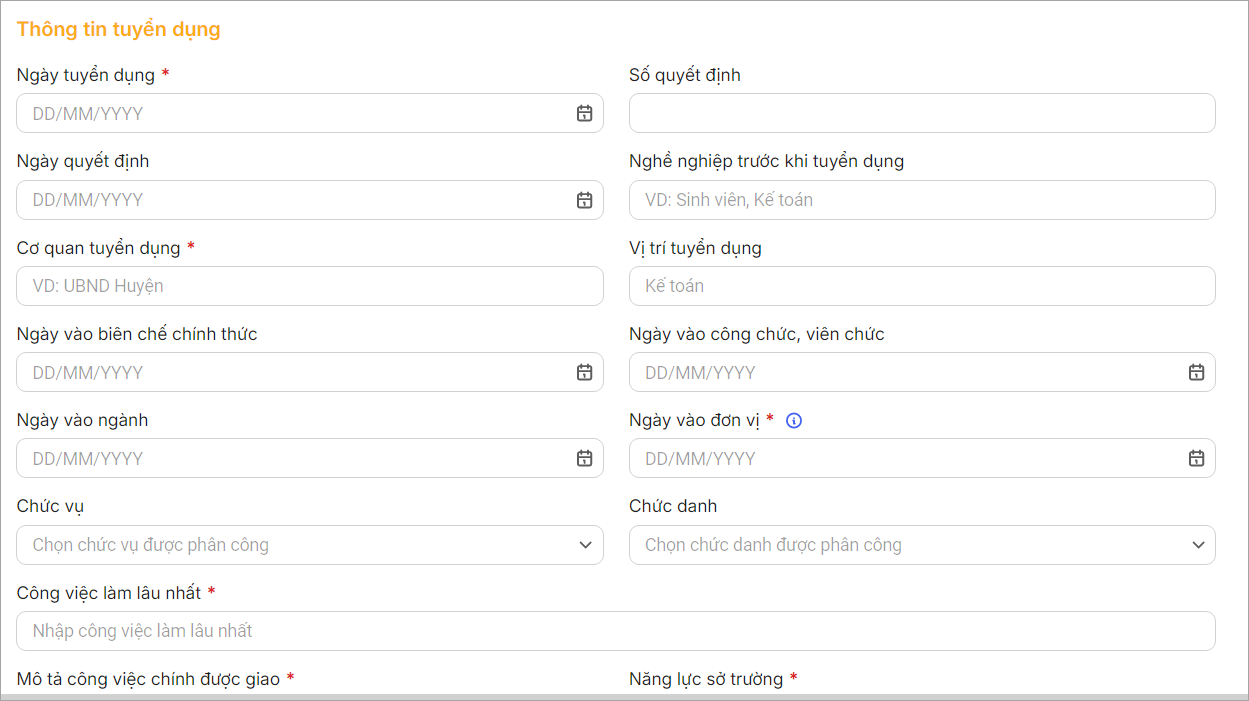The image size is (1249, 701).
Task: Click the Cơ quan tuyển dụng text box
Action: pyautogui.click(x=309, y=286)
